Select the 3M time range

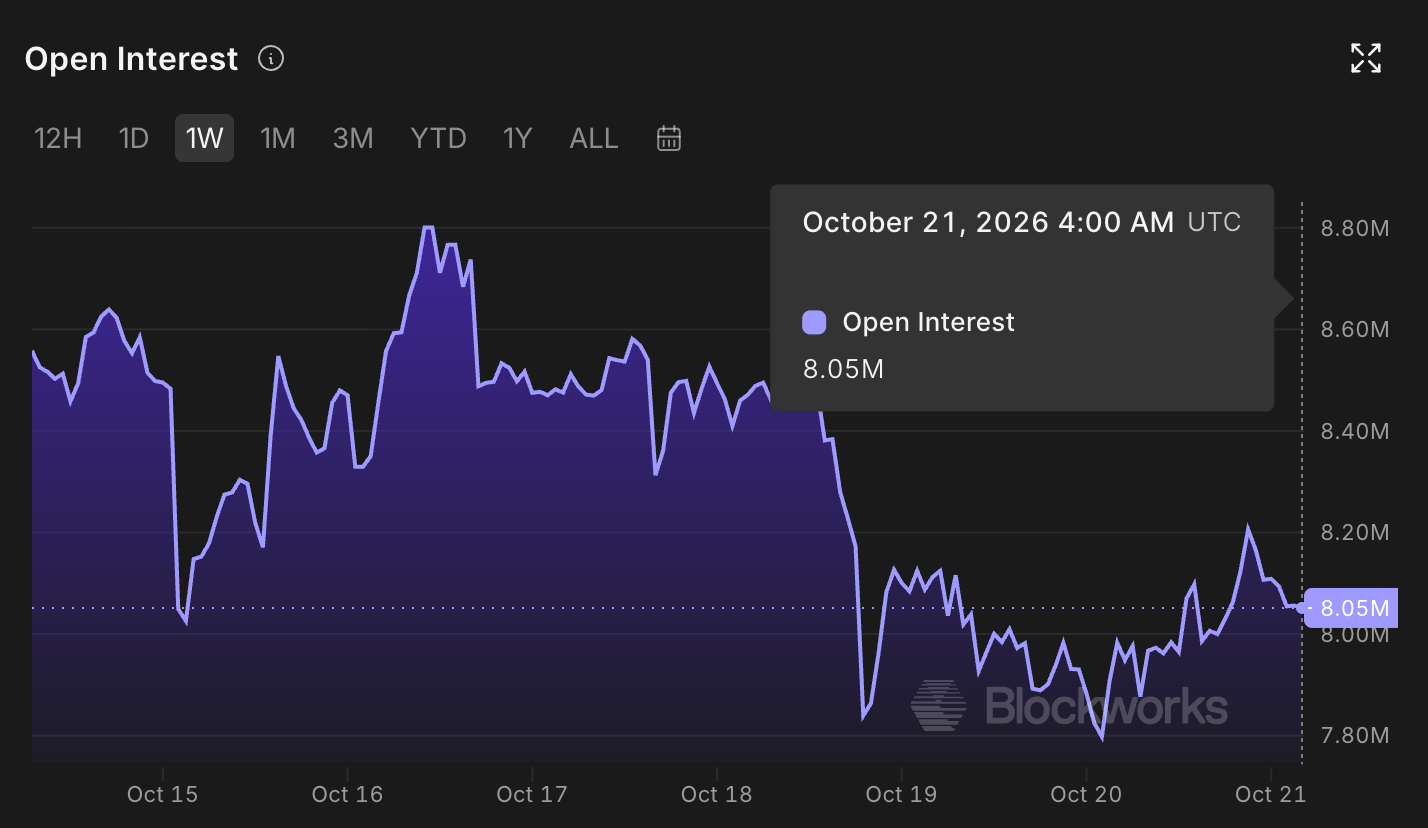(353, 138)
